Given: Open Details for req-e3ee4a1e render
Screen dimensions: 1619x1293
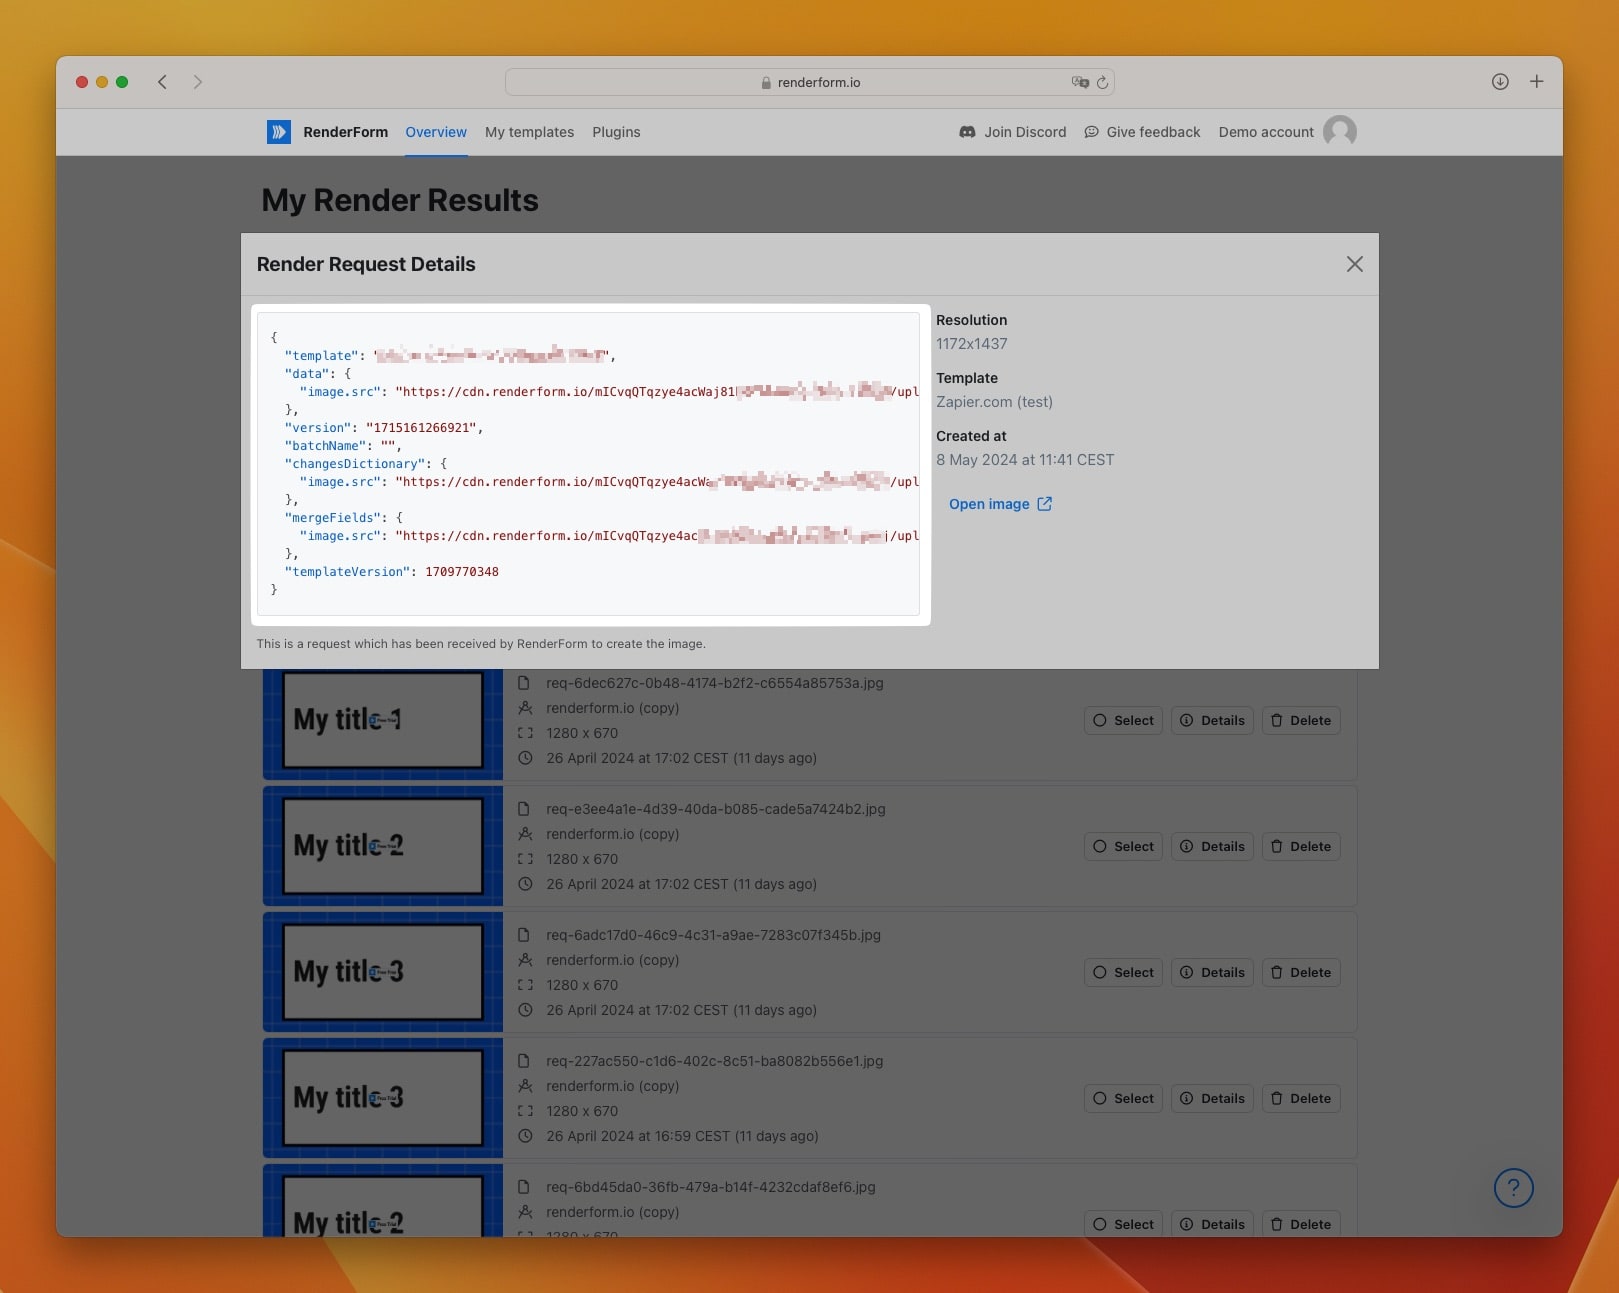Looking at the screenshot, I should [1212, 846].
